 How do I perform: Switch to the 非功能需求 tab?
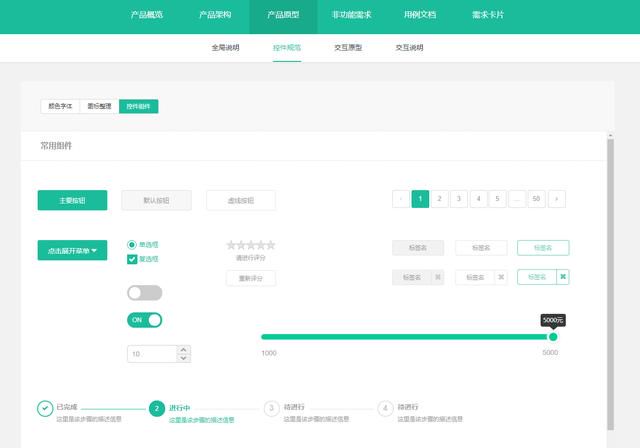click(351, 15)
